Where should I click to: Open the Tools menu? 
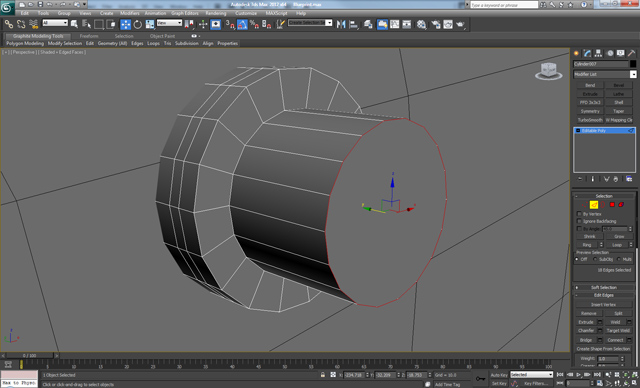tap(43, 13)
